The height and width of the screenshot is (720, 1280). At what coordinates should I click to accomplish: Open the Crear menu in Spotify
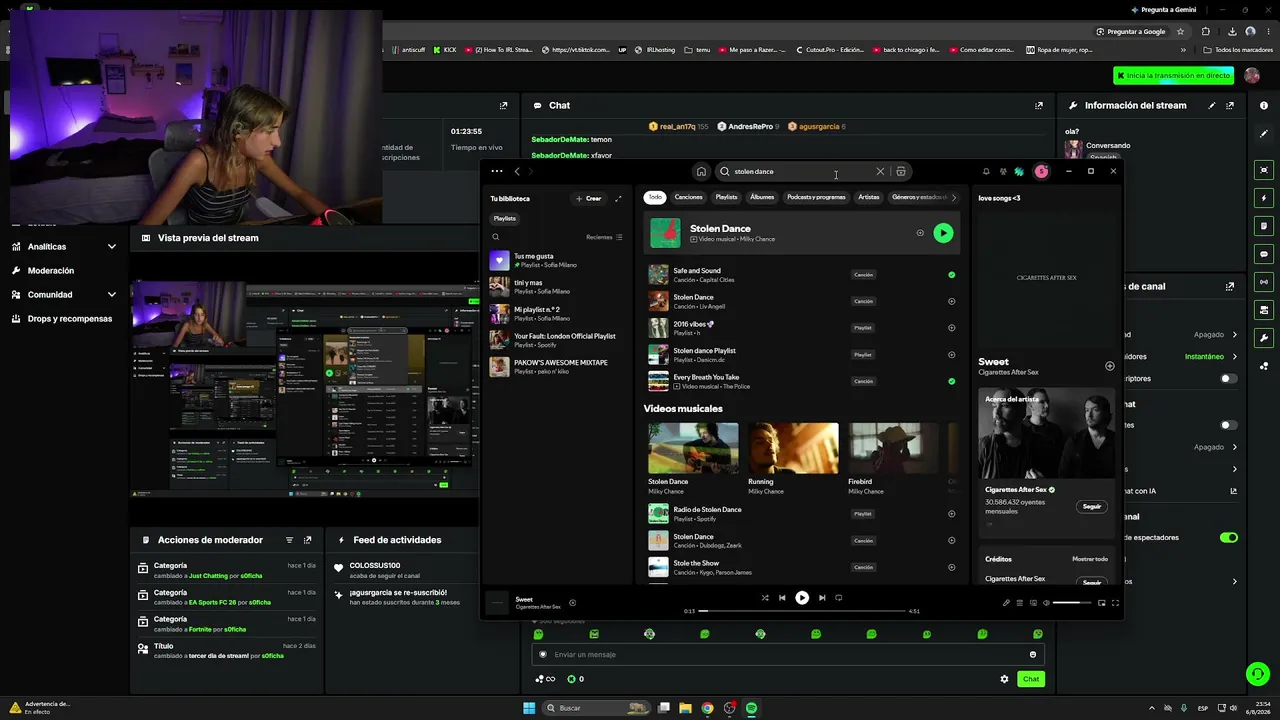pyautogui.click(x=588, y=198)
